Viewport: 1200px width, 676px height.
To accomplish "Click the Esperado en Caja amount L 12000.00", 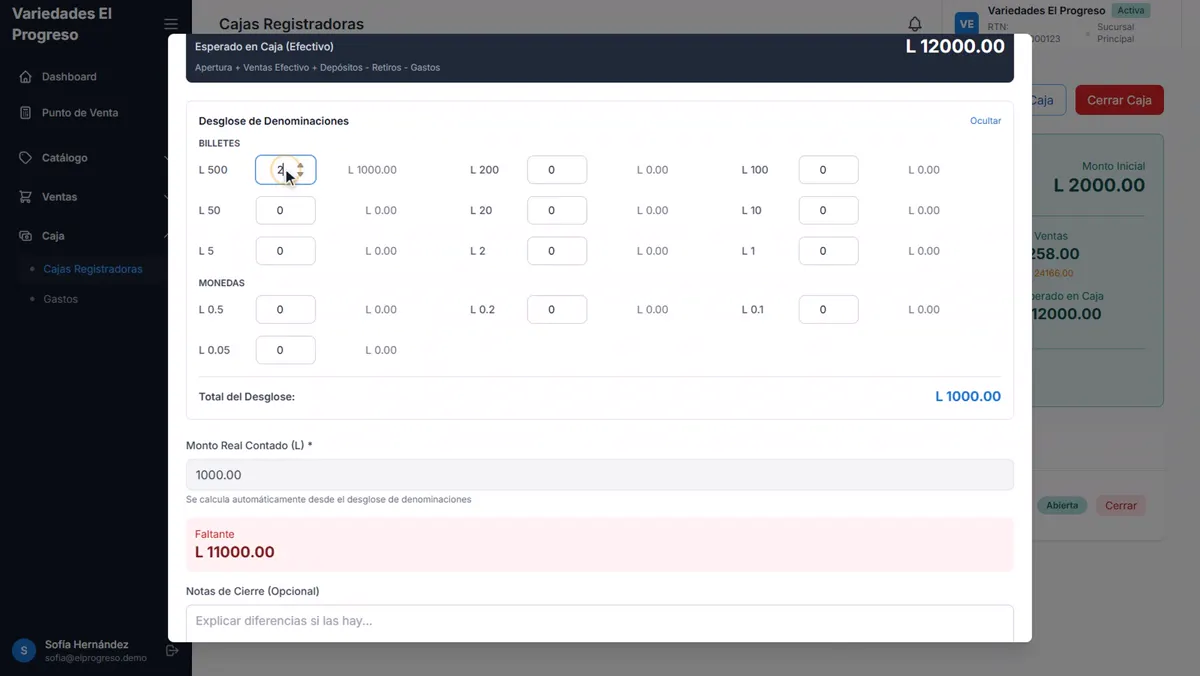I will (955, 46).
